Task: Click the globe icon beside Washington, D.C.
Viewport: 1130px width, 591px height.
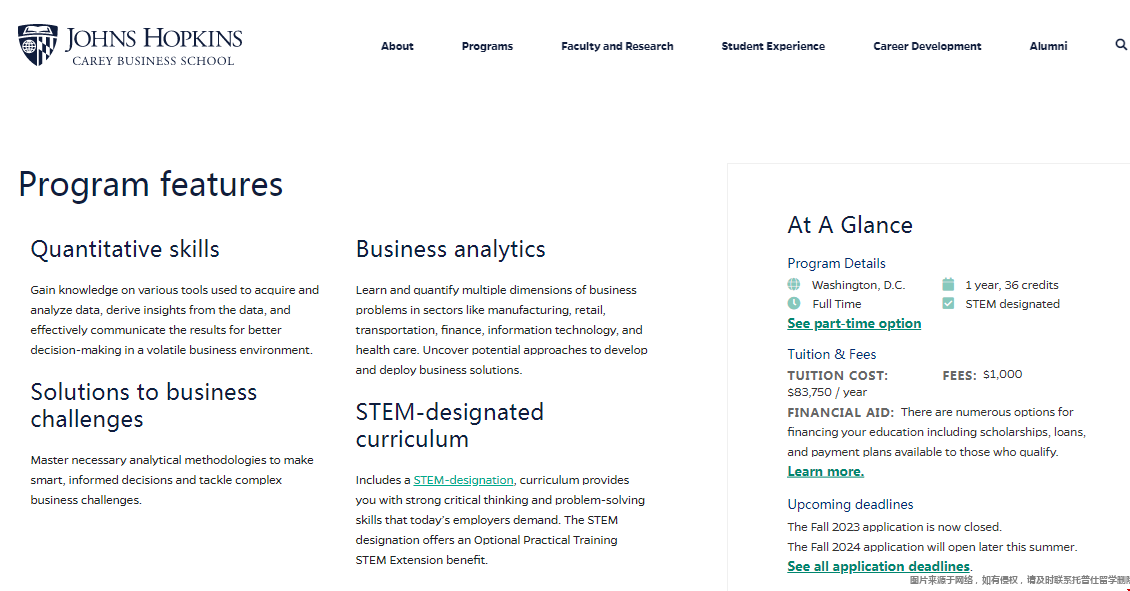Action: [x=794, y=284]
